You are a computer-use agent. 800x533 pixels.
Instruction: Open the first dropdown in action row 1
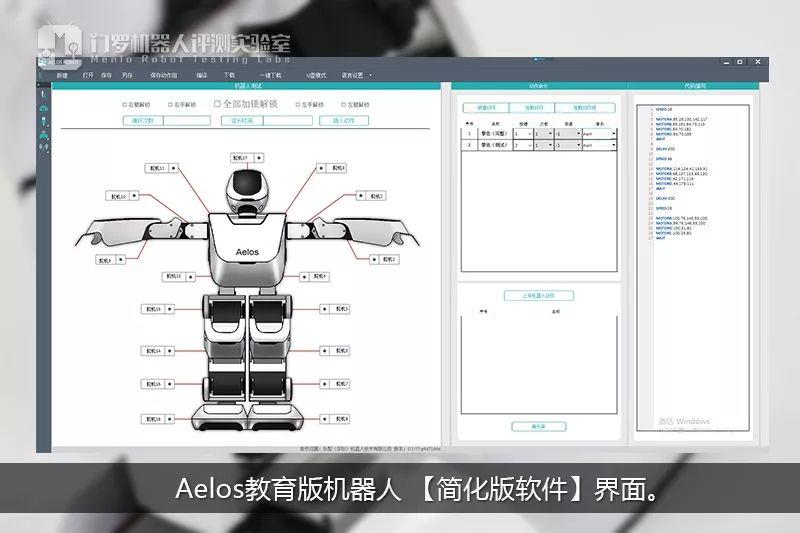tap(523, 134)
